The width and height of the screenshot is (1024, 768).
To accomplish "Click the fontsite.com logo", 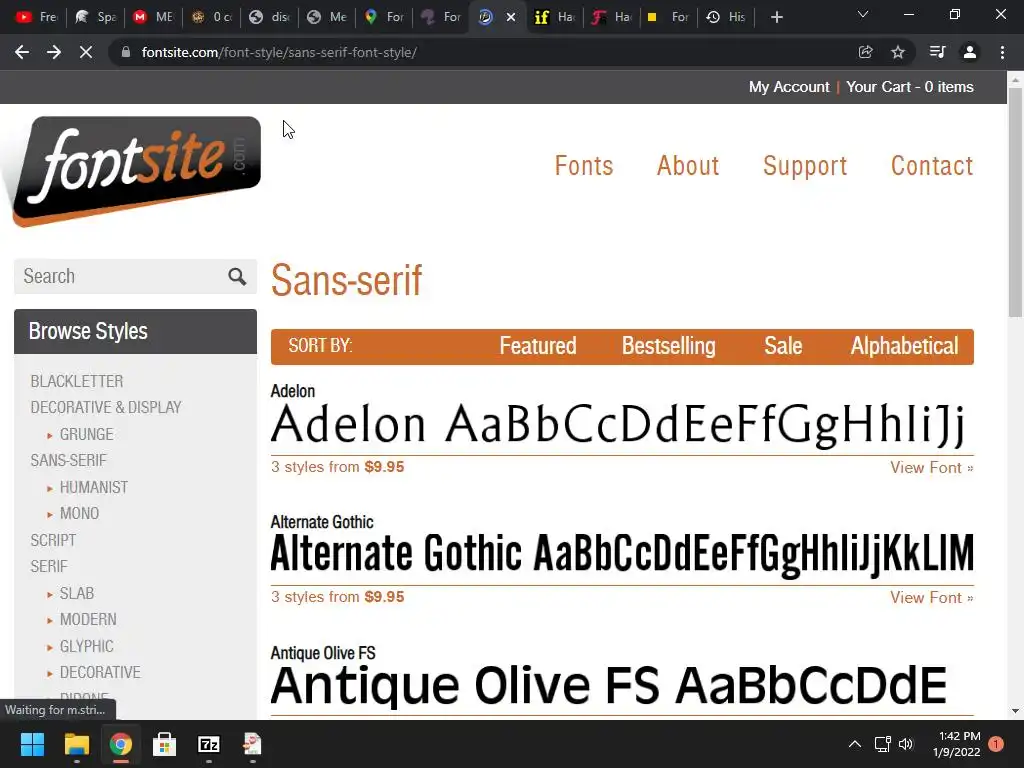I will 136,171.
